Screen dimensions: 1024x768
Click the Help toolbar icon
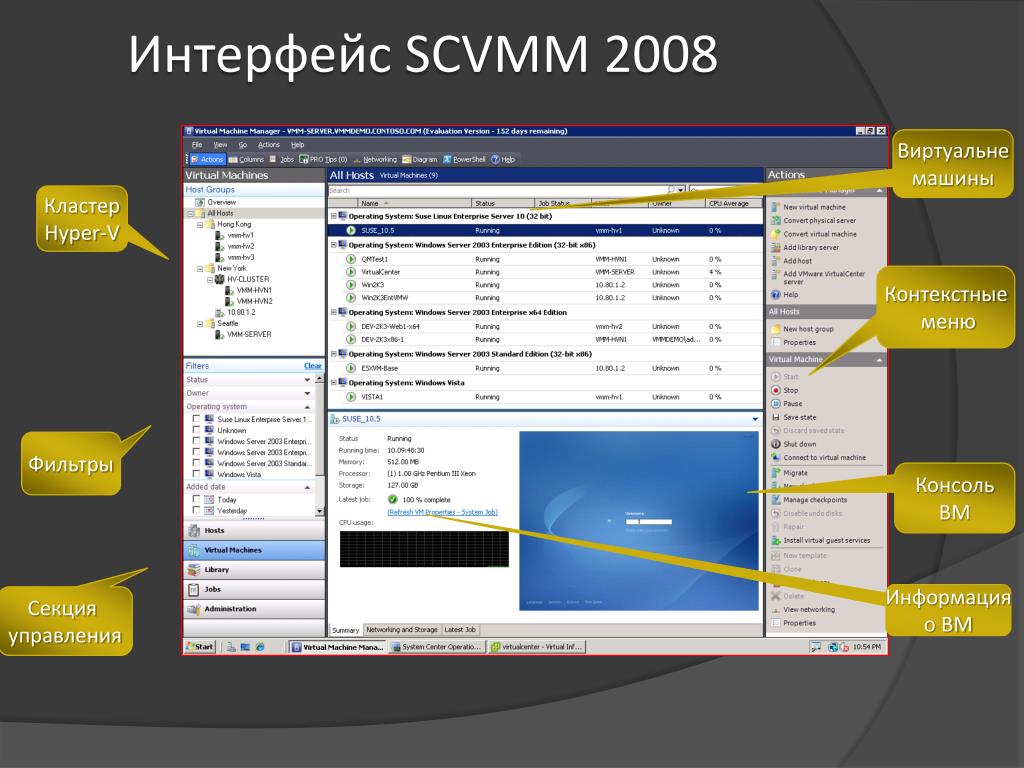tap(503, 159)
